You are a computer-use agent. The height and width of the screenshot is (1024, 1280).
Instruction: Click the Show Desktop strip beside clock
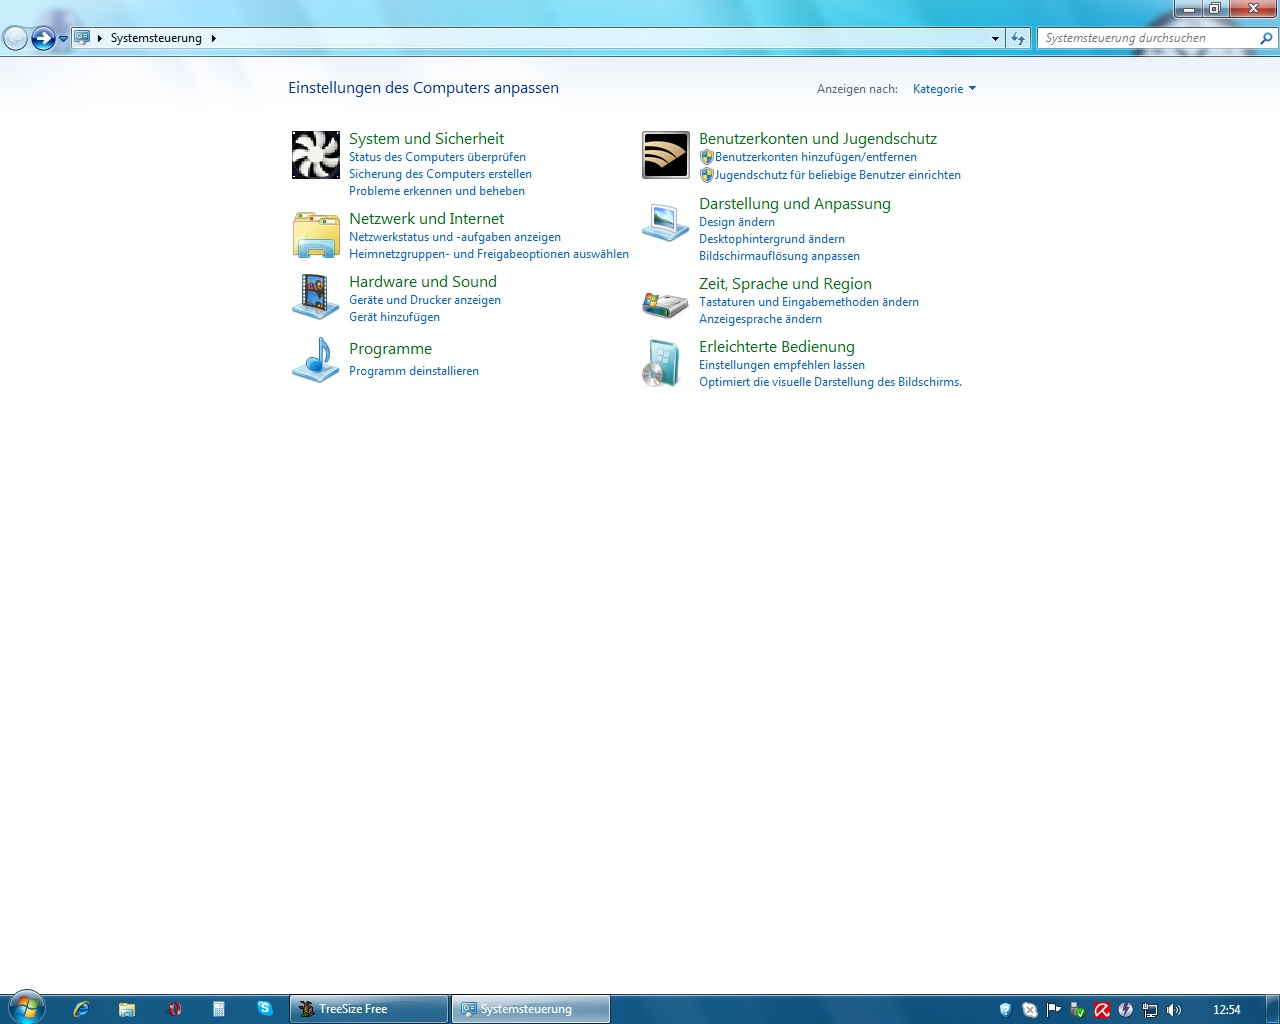1272,1009
